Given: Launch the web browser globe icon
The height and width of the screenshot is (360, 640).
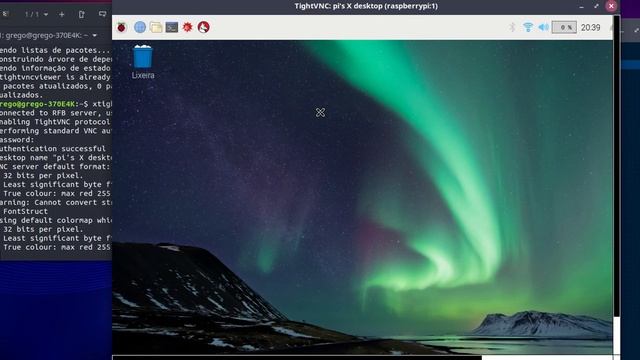Looking at the screenshot, I should pyautogui.click(x=140, y=27).
